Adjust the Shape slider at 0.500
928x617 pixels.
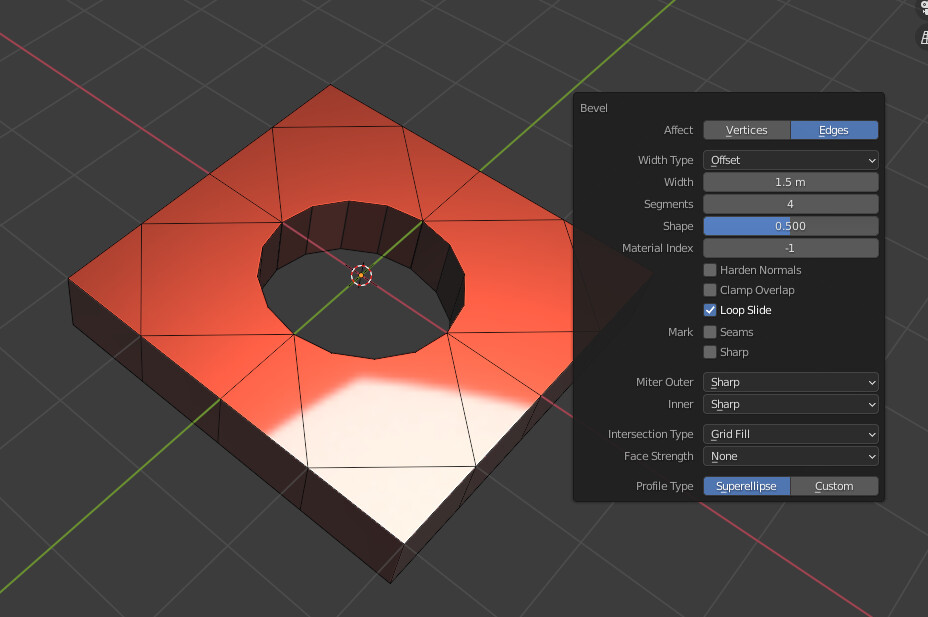pos(790,226)
